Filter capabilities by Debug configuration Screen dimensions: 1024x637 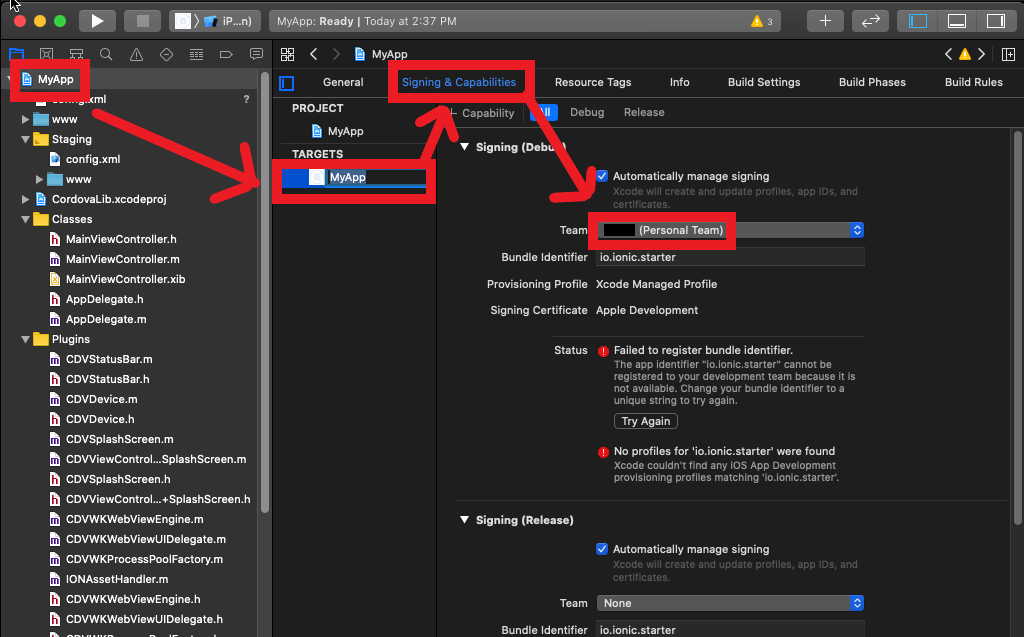[587, 112]
